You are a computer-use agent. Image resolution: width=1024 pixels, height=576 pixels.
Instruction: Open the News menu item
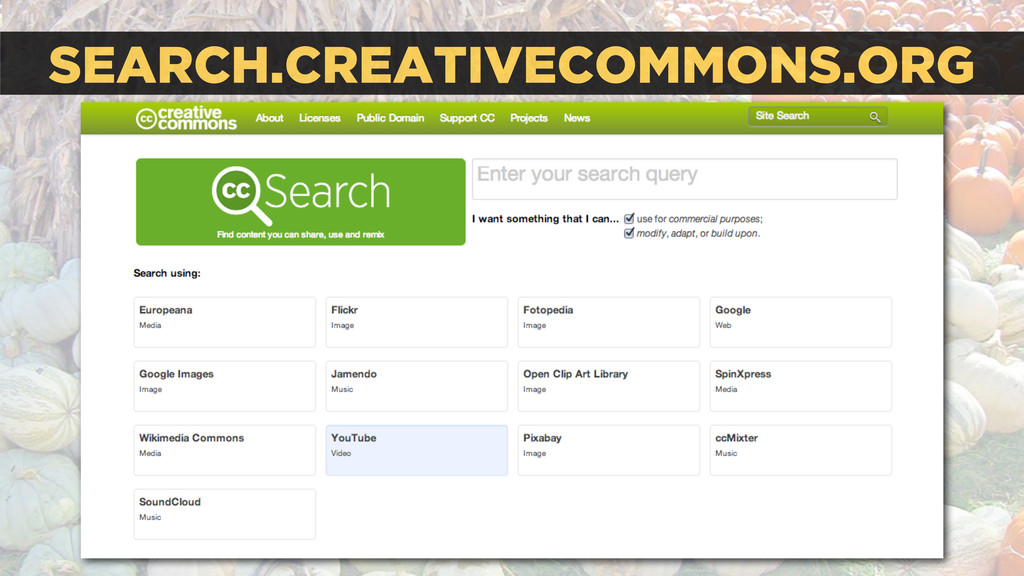tap(577, 118)
